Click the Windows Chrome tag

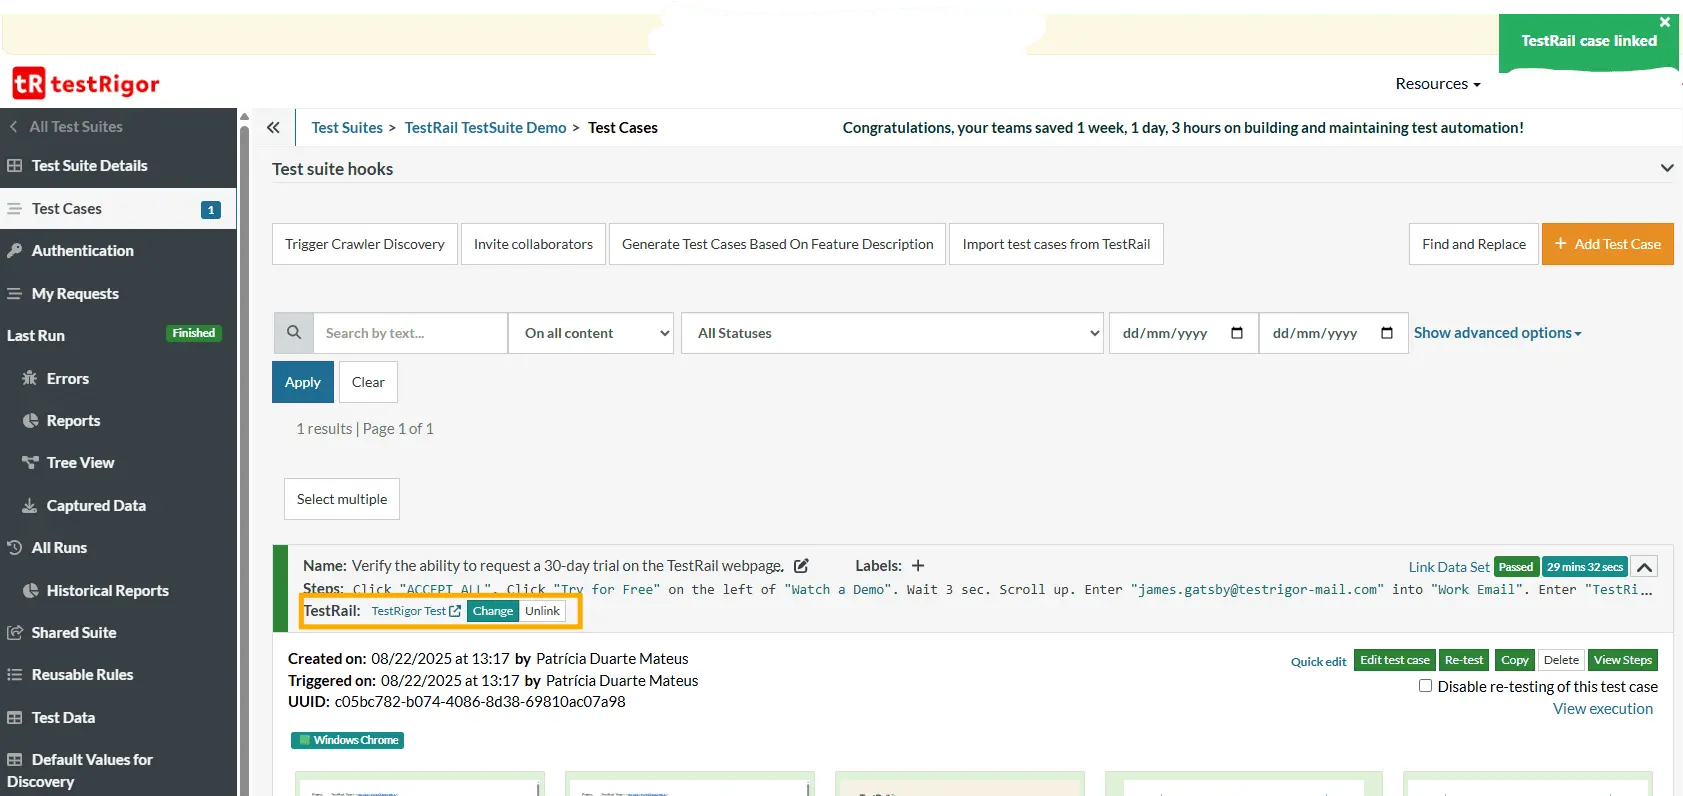(347, 740)
